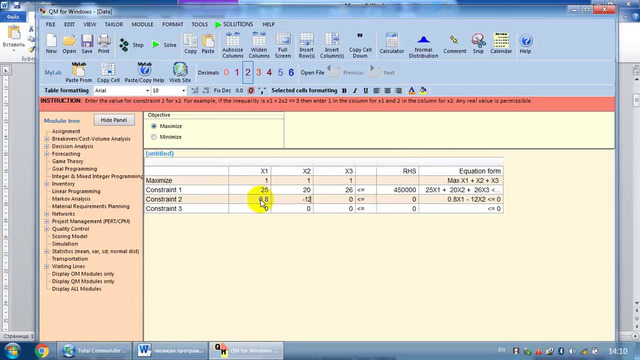
Task: Expand the Decision Analysis node
Action: 47,147
